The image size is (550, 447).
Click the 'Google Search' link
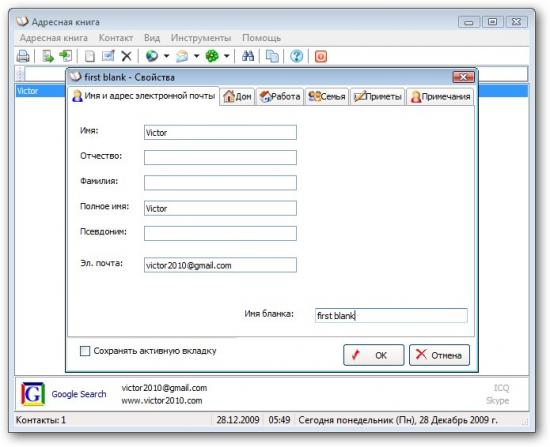79,394
